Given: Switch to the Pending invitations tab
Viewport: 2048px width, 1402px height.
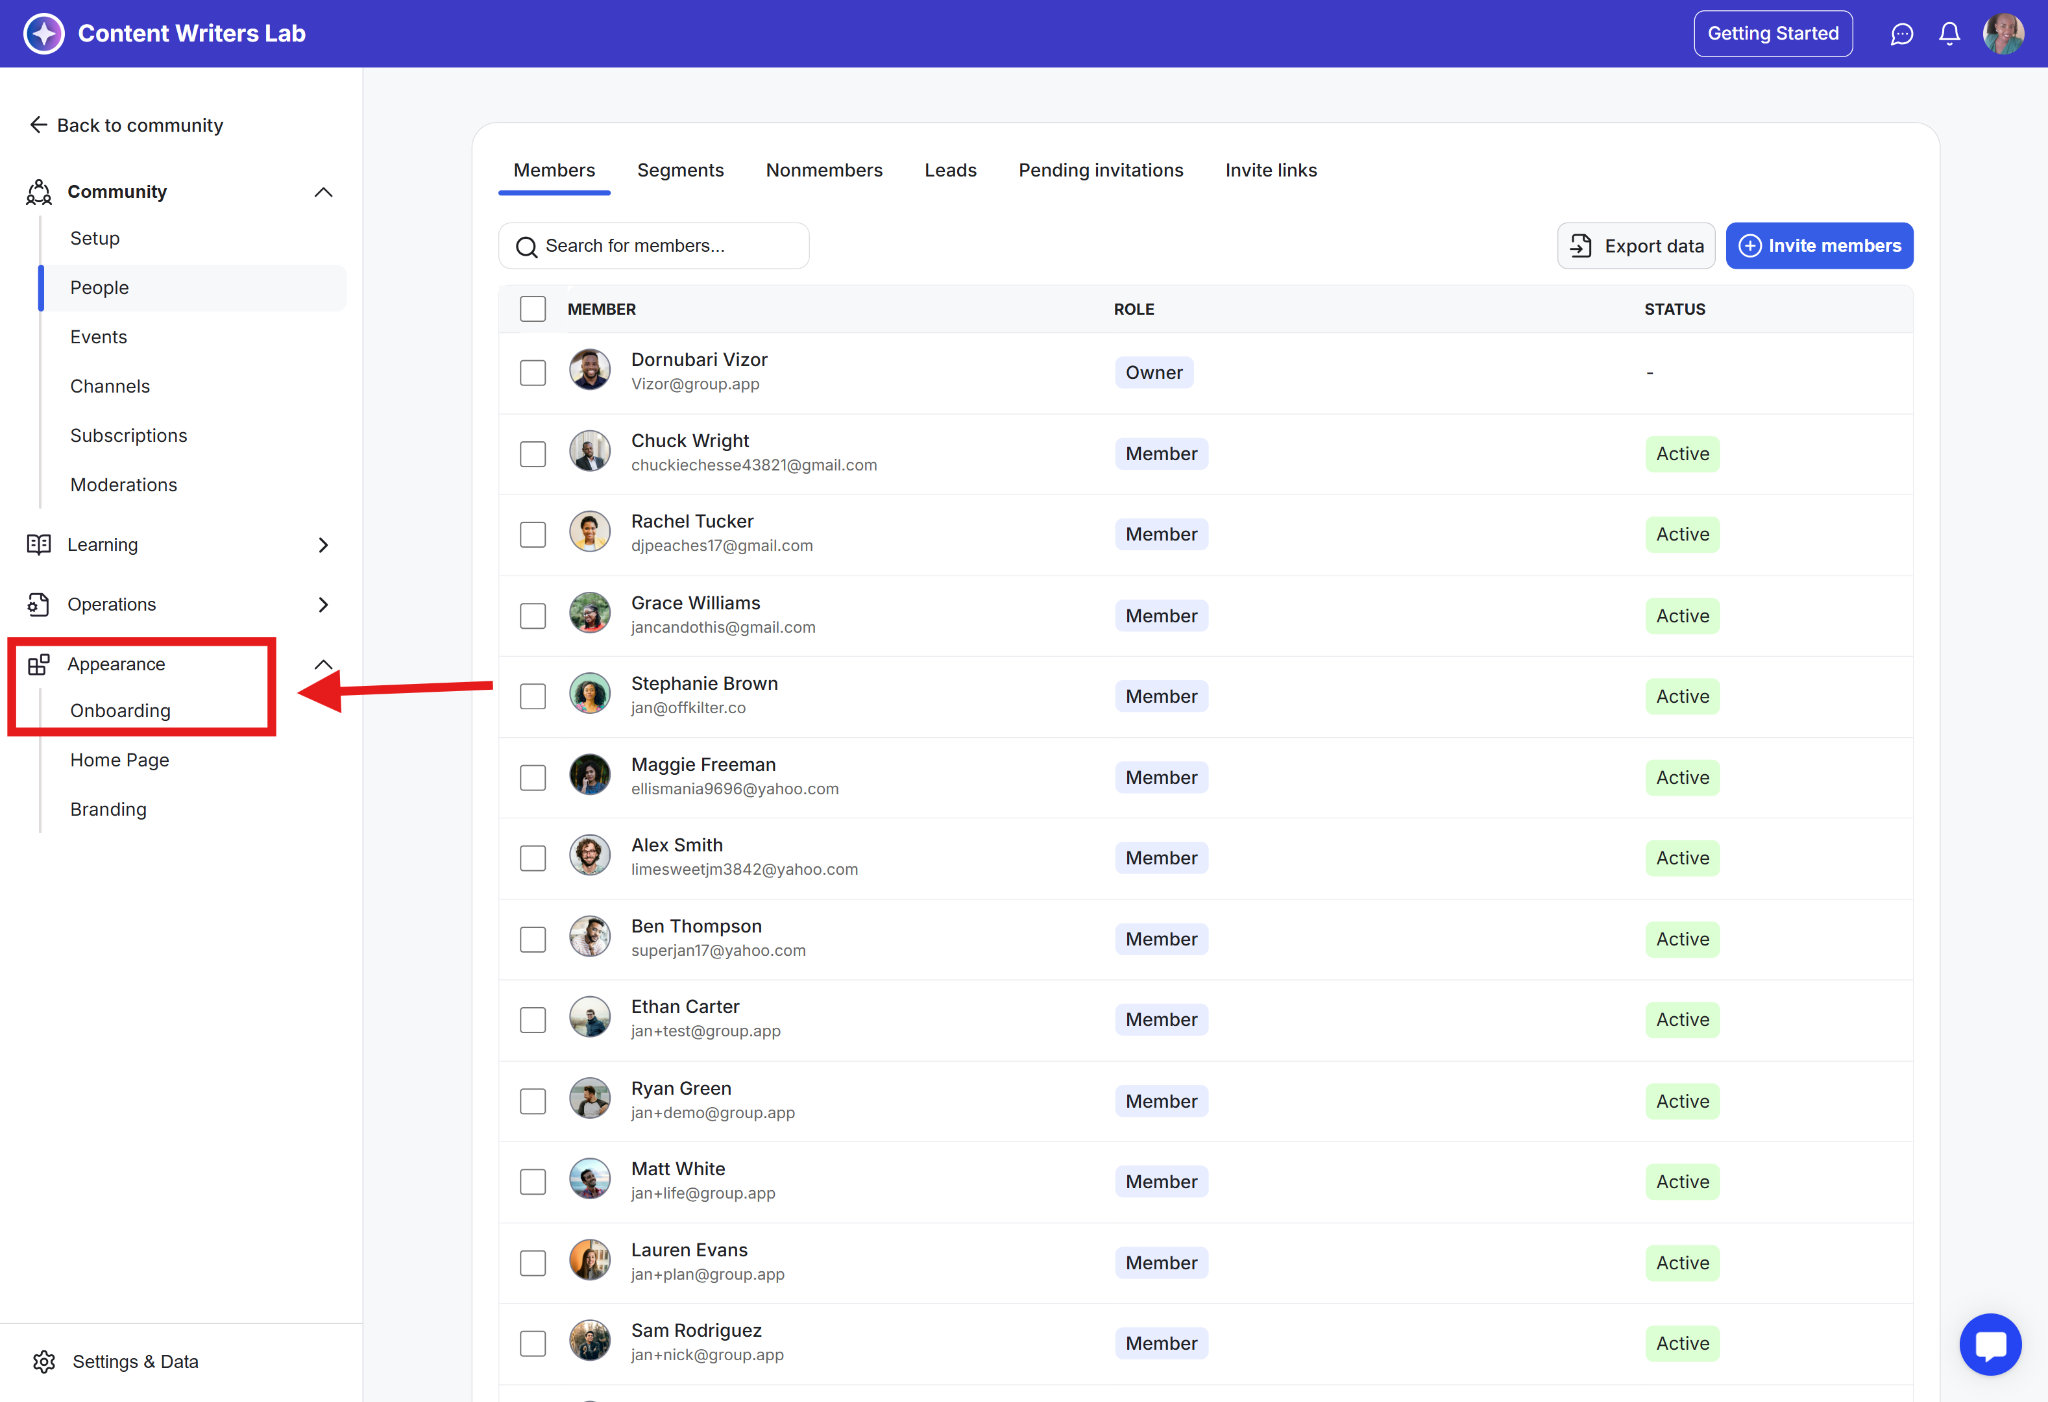Looking at the screenshot, I should click(1100, 170).
